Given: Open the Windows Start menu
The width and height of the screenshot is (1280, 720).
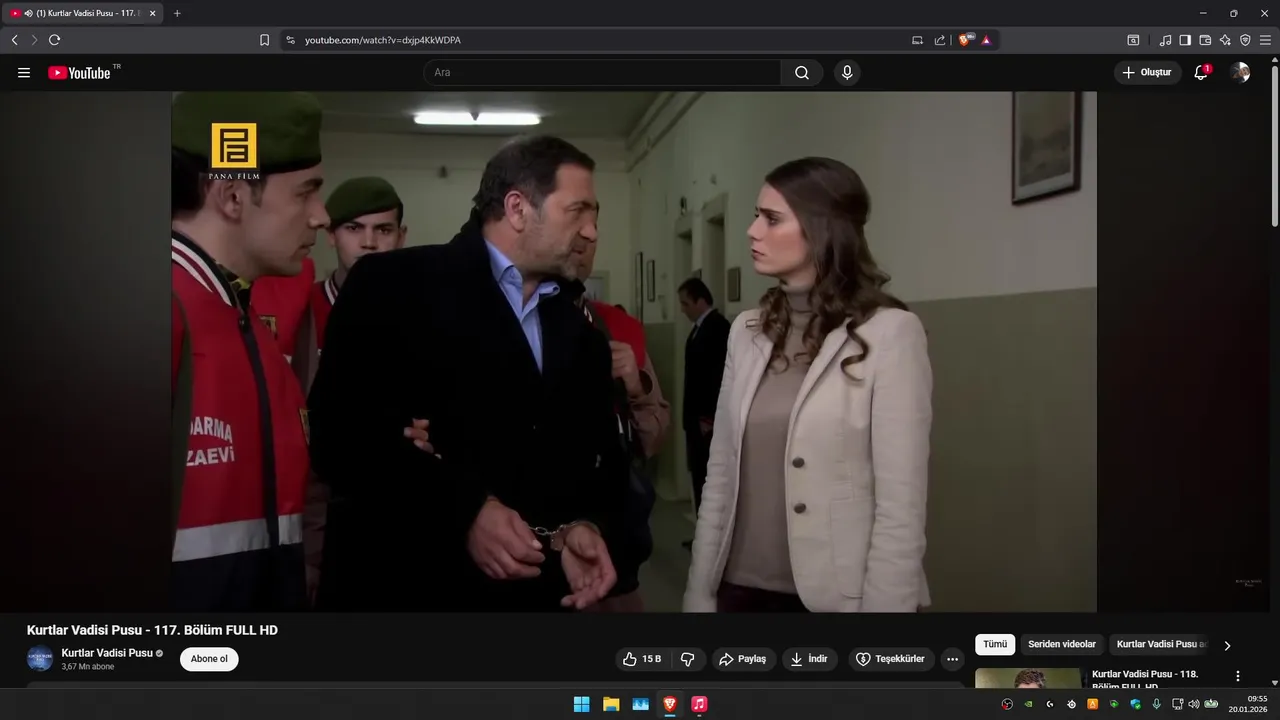Looking at the screenshot, I should coord(581,704).
